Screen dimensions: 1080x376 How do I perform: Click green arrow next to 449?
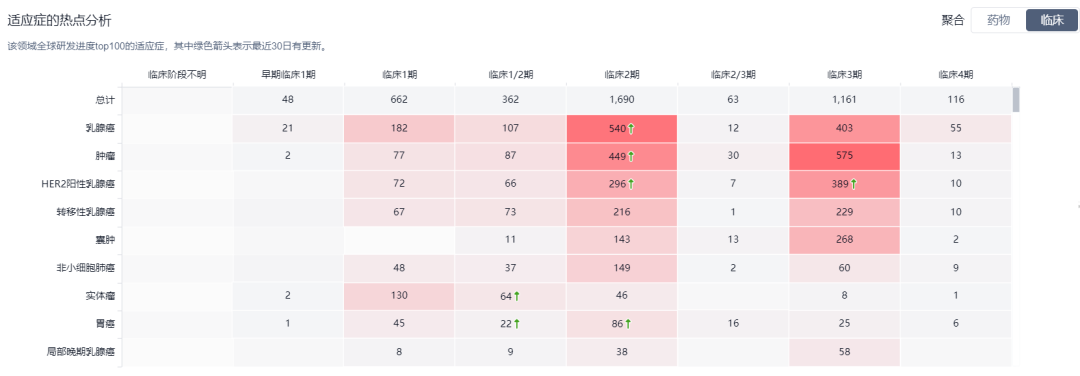(x=632, y=156)
